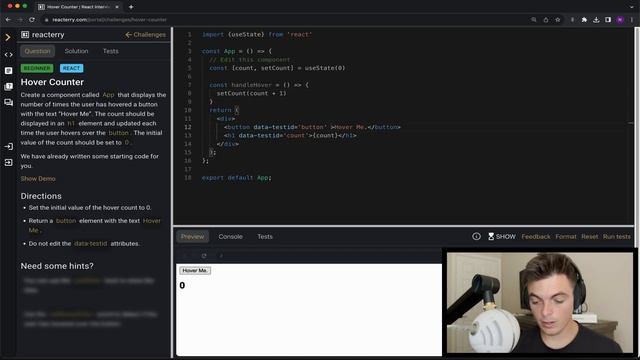Click the browser back arrow
The image size is (640, 360).
click(x=8, y=20)
